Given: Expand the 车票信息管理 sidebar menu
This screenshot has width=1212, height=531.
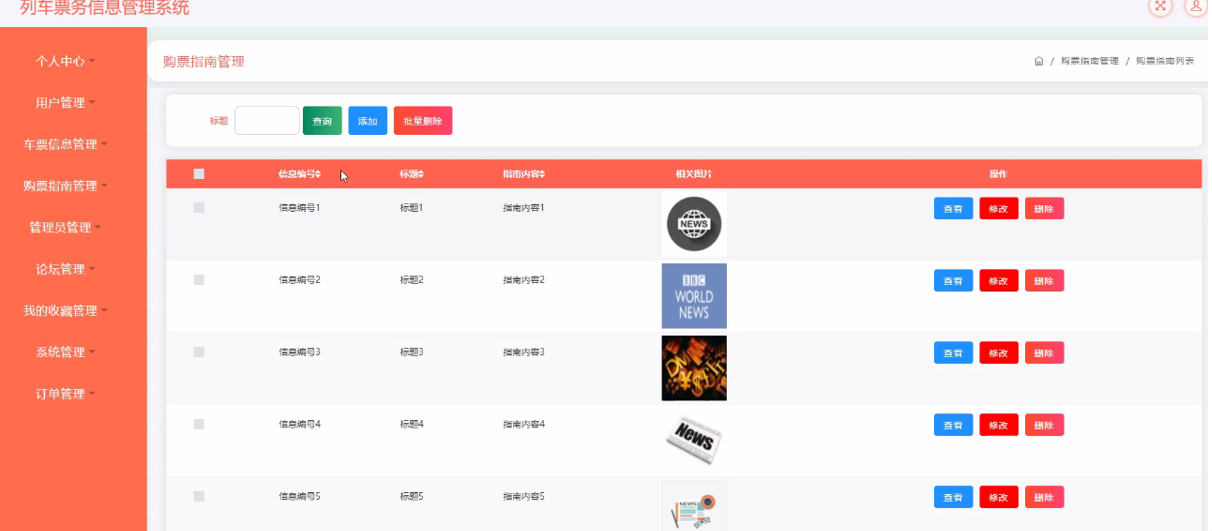Looking at the screenshot, I should [65, 144].
